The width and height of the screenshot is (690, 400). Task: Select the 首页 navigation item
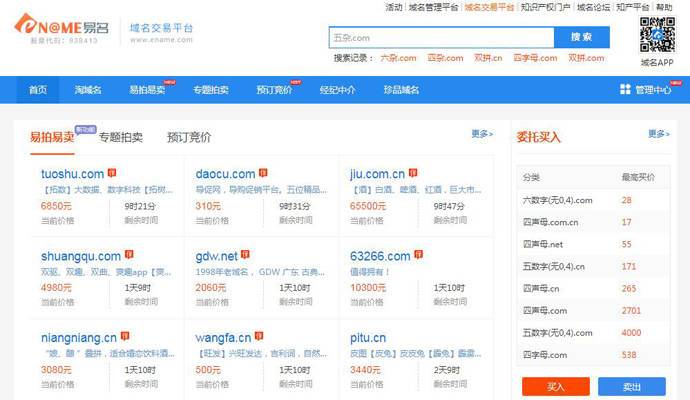coord(38,90)
